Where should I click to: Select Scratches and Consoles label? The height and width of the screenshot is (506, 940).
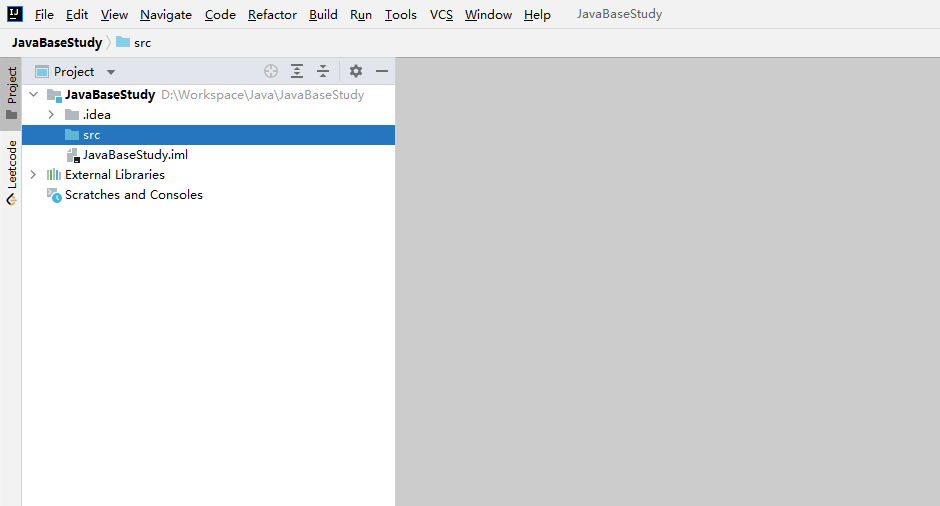pos(134,195)
